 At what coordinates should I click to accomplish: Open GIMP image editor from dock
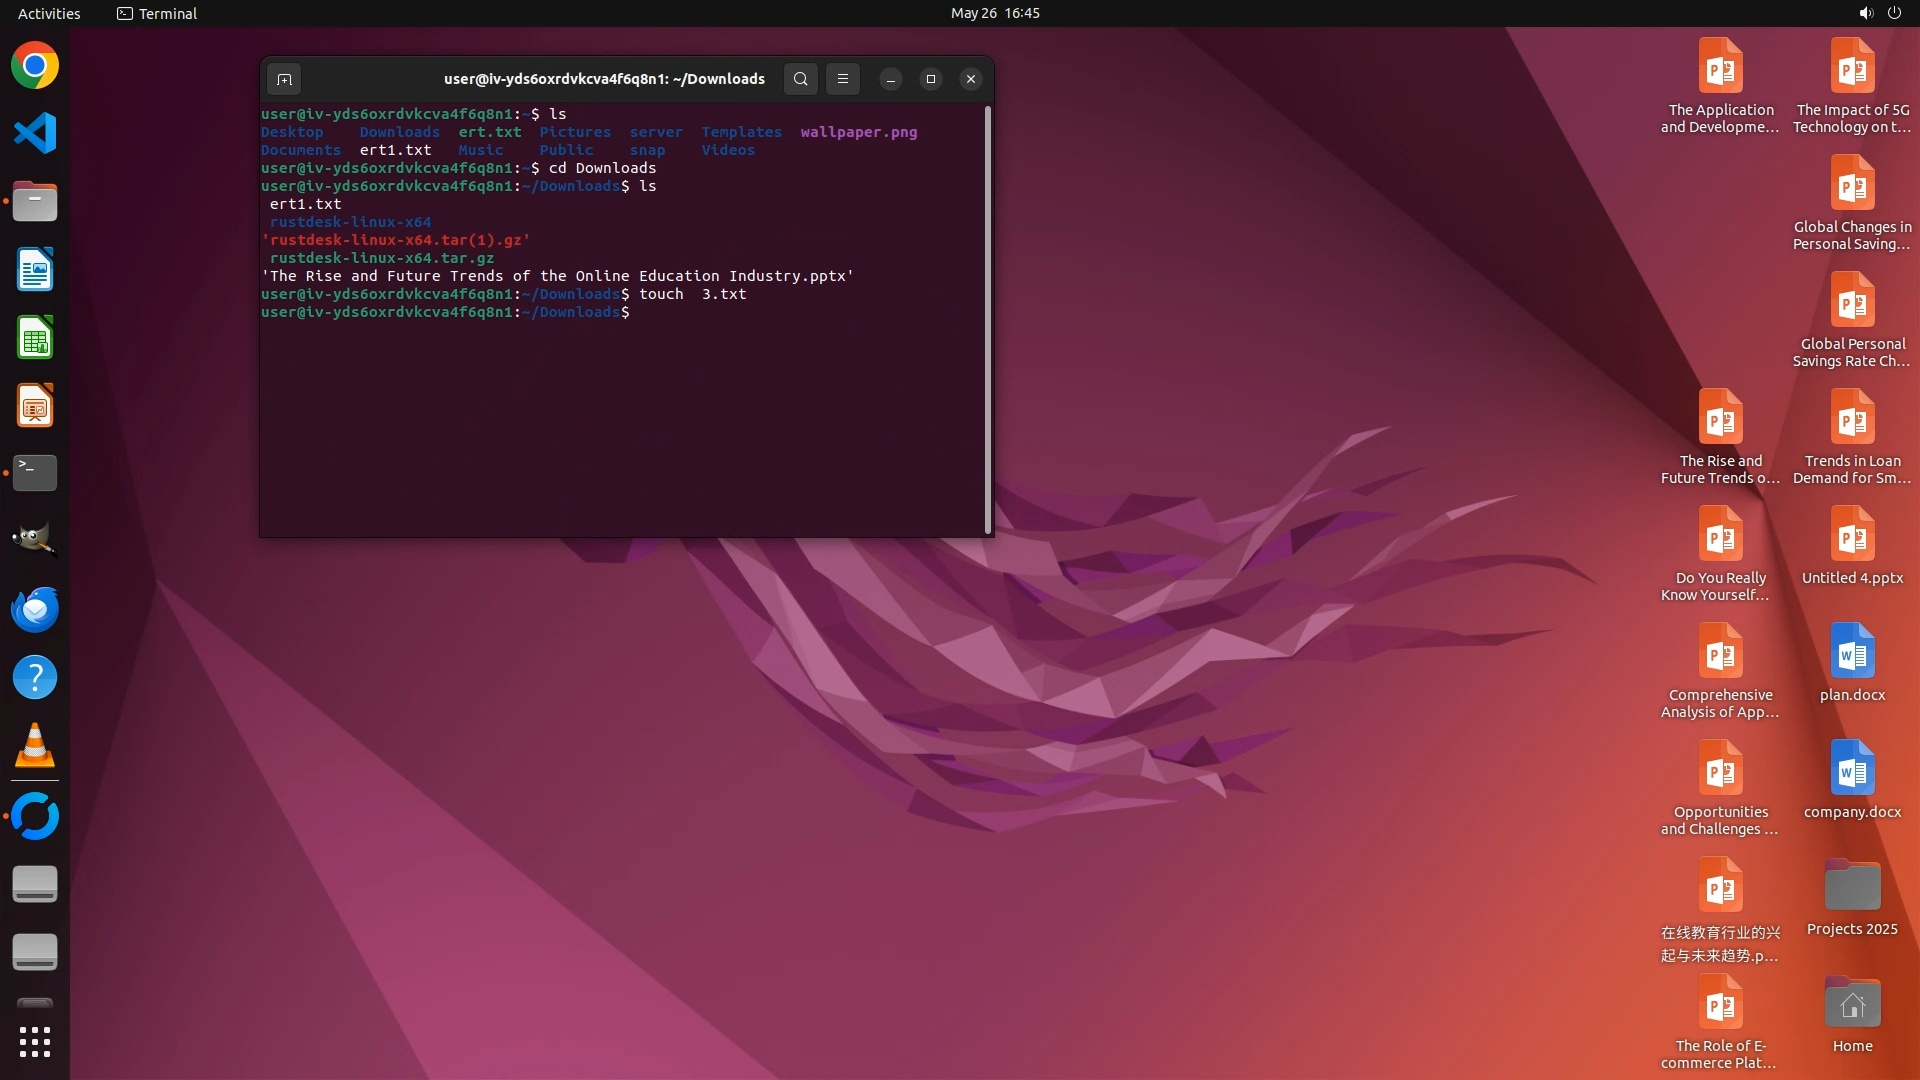tap(35, 540)
